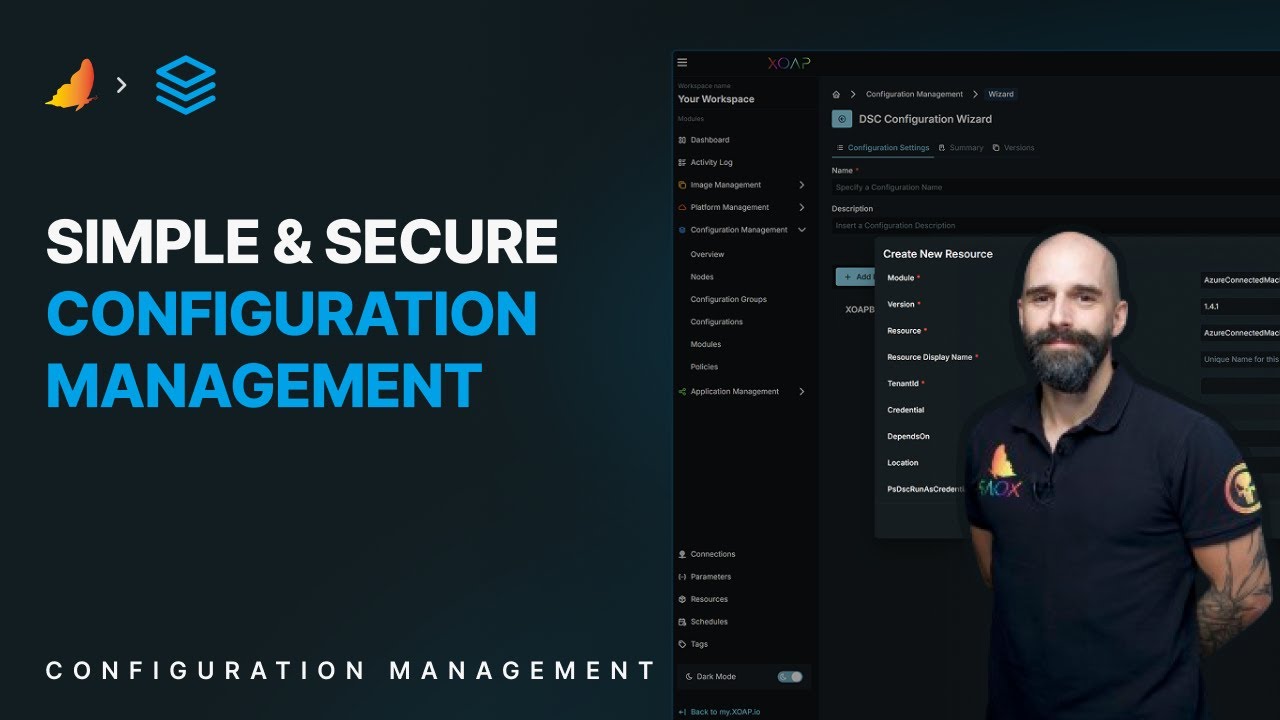Open the Module dropdown field
Image resolution: width=1280 pixels, height=720 pixels.
click(x=1240, y=280)
